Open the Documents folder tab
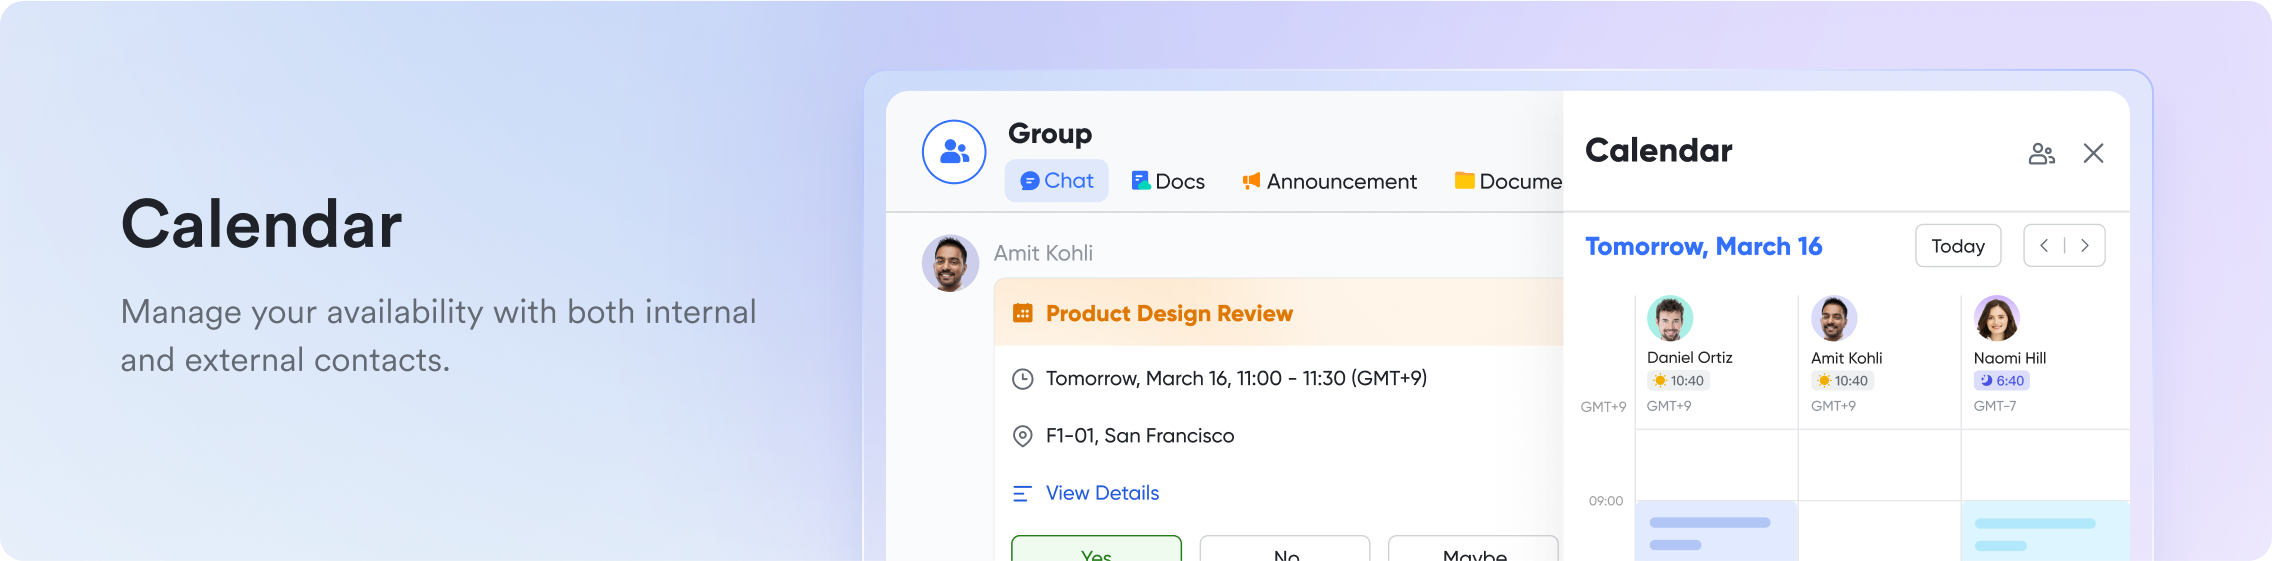 pos(1507,181)
